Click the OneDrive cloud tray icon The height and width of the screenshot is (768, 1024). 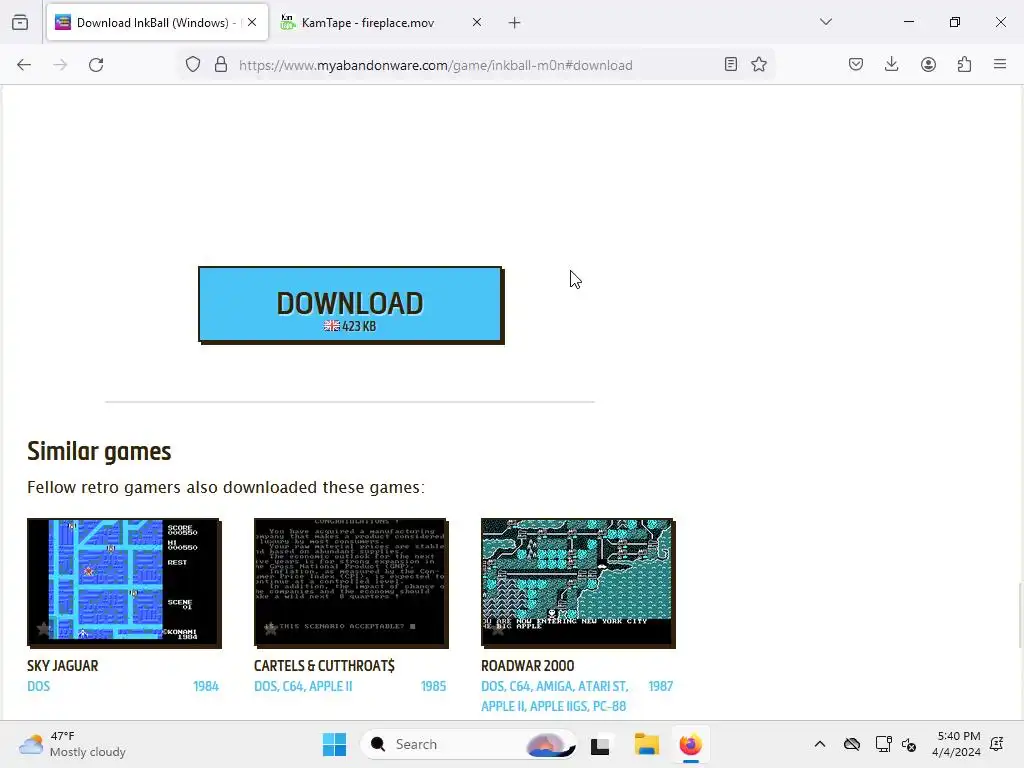pos(852,744)
